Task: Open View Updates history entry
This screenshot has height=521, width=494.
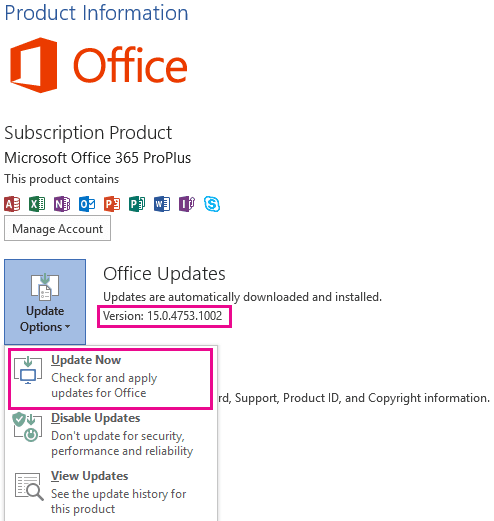Action: [111, 495]
